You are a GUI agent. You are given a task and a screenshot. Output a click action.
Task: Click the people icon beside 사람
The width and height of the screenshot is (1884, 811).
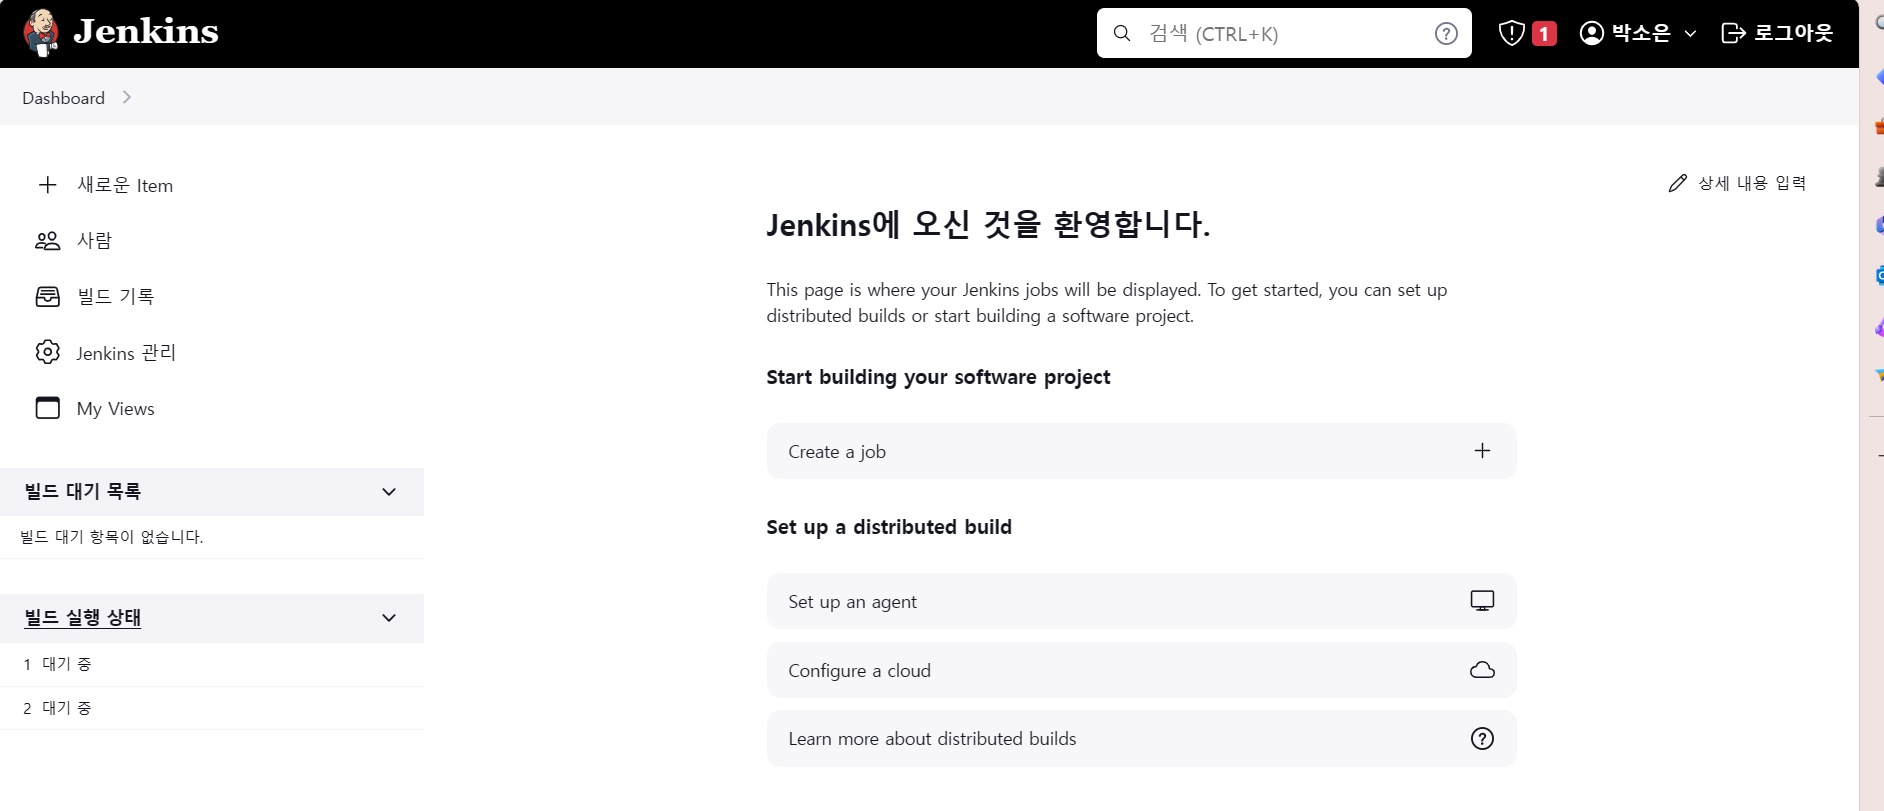(47, 241)
